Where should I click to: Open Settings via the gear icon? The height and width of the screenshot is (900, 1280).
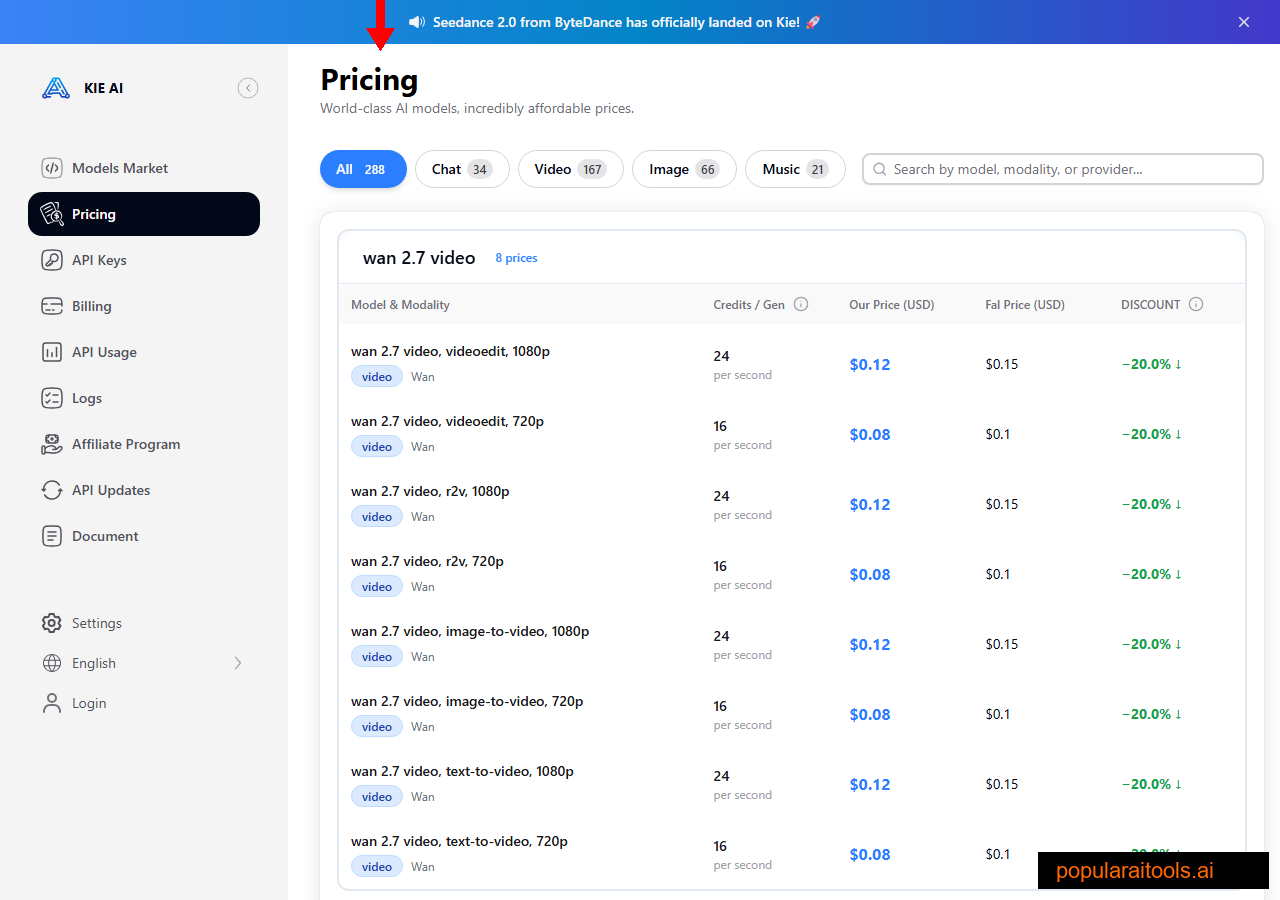point(52,623)
